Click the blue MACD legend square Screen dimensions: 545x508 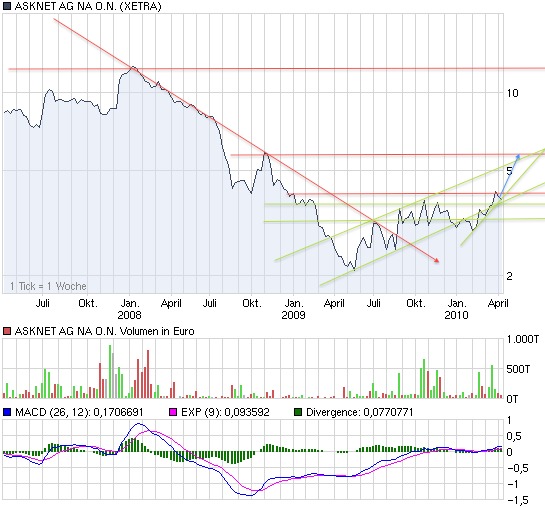click(x=7, y=412)
